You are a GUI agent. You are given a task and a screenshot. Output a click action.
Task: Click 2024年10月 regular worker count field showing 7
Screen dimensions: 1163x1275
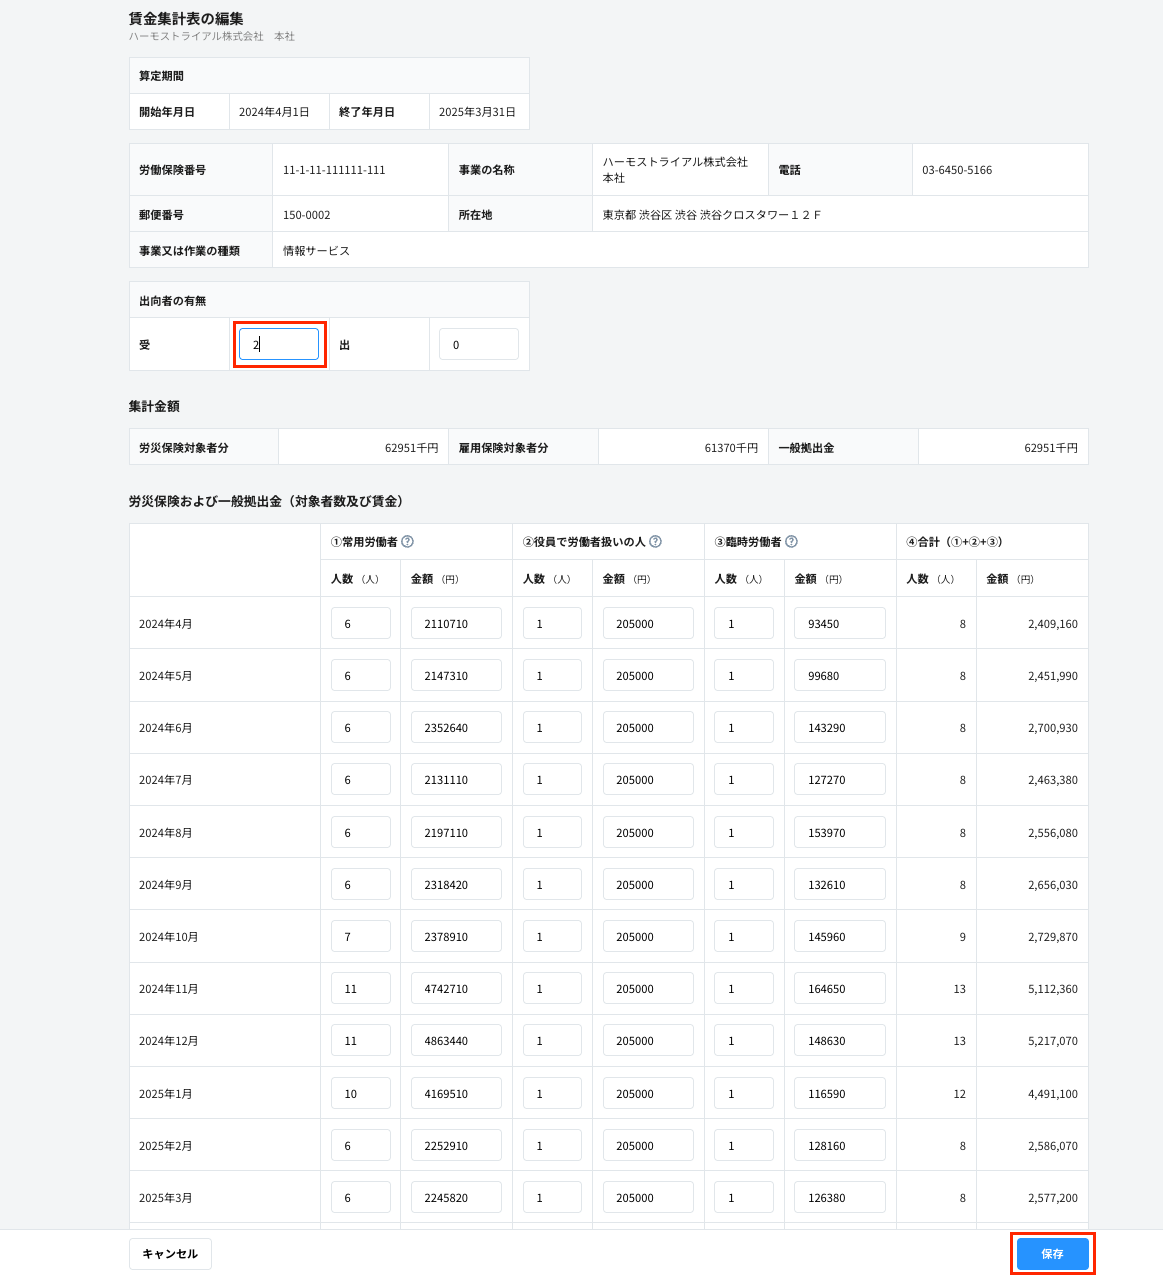[x=360, y=936]
